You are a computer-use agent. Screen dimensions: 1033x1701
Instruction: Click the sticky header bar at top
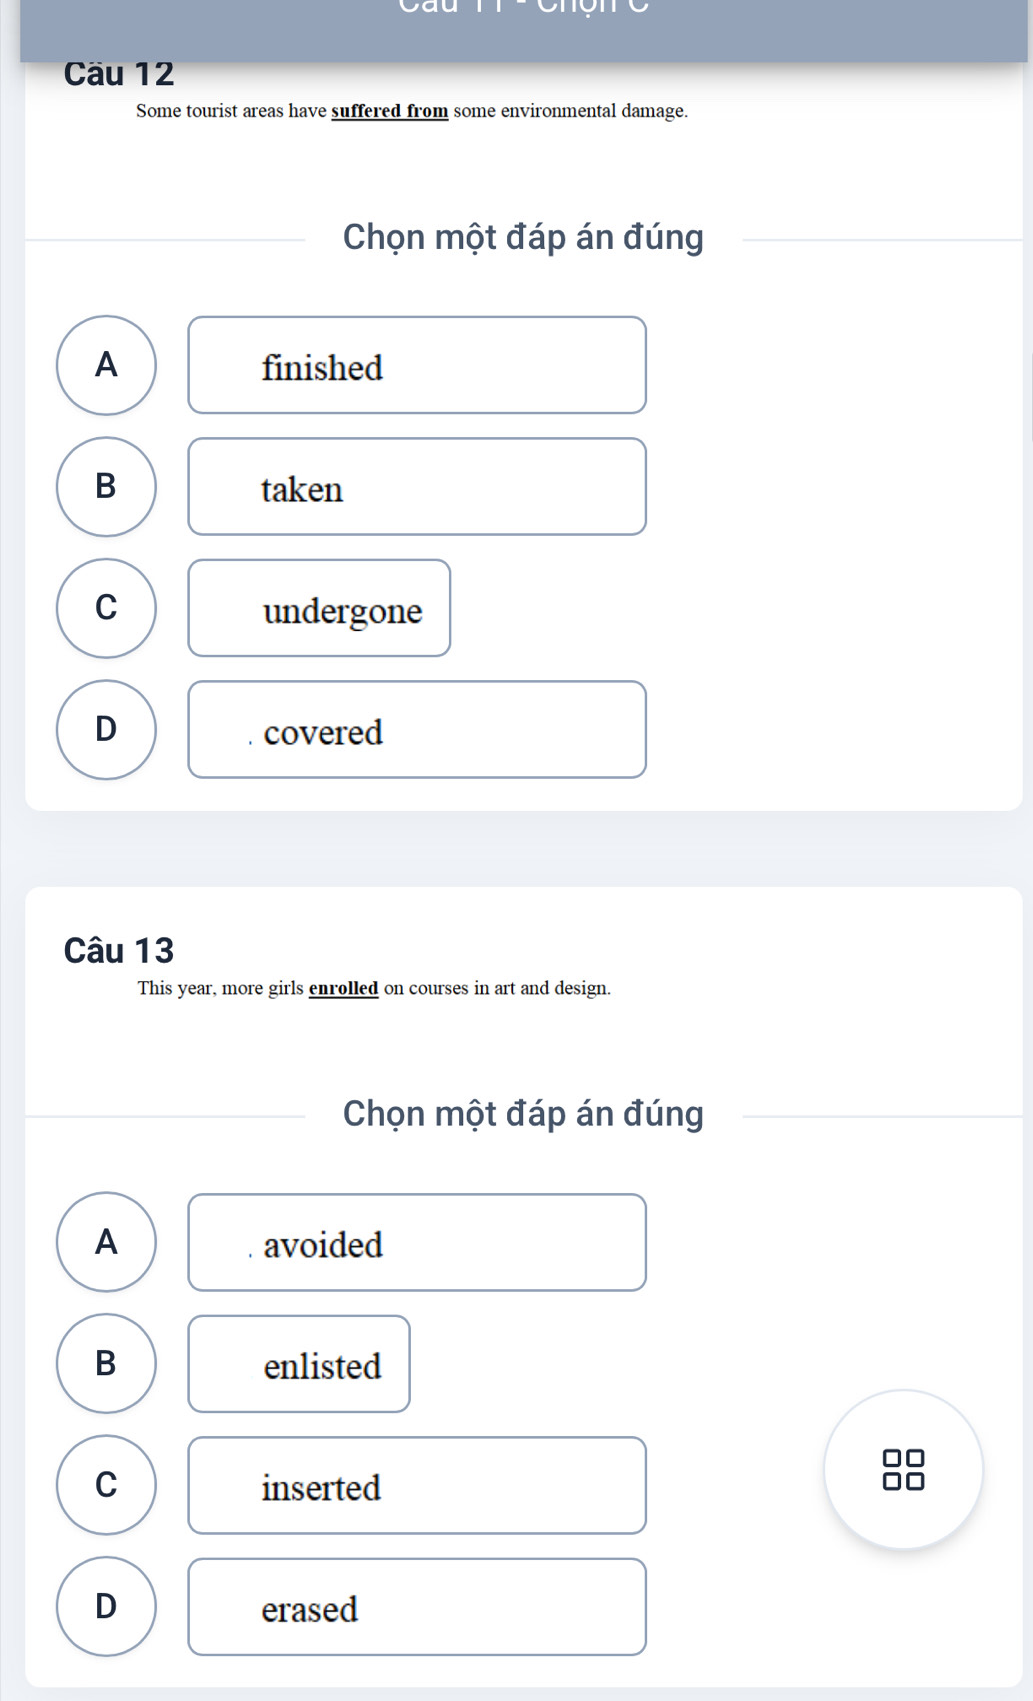(x=523, y=30)
